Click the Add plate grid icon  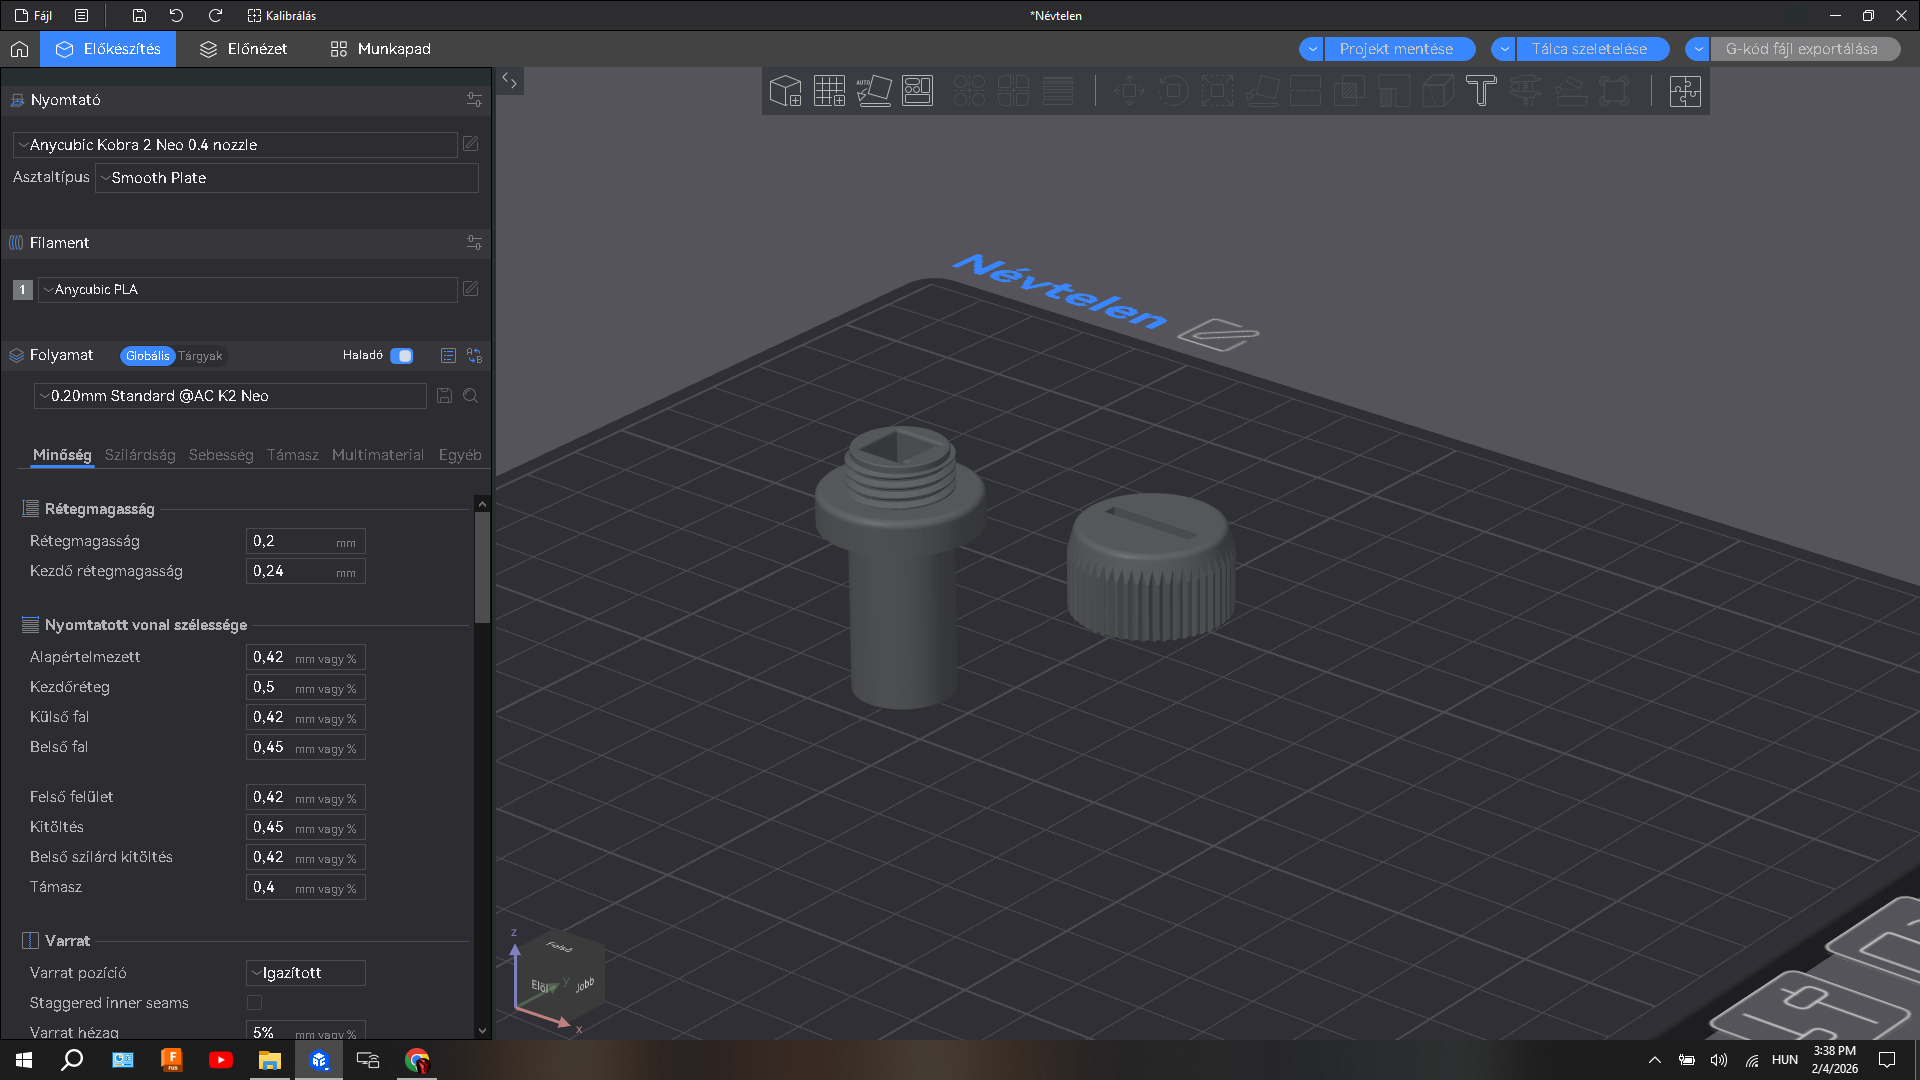click(829, 91)
